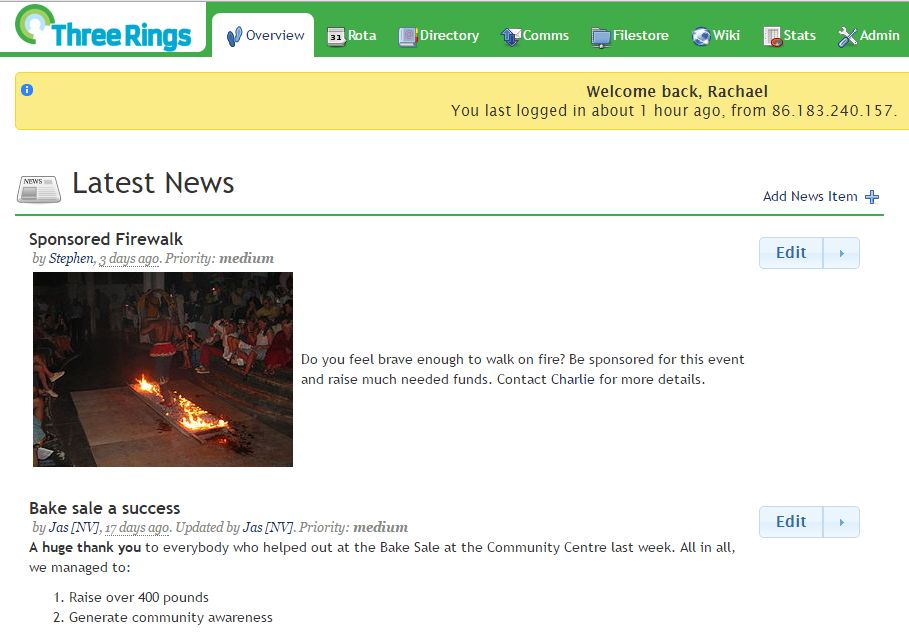Edit the Bake sale a success item

[x=791, y=522]
